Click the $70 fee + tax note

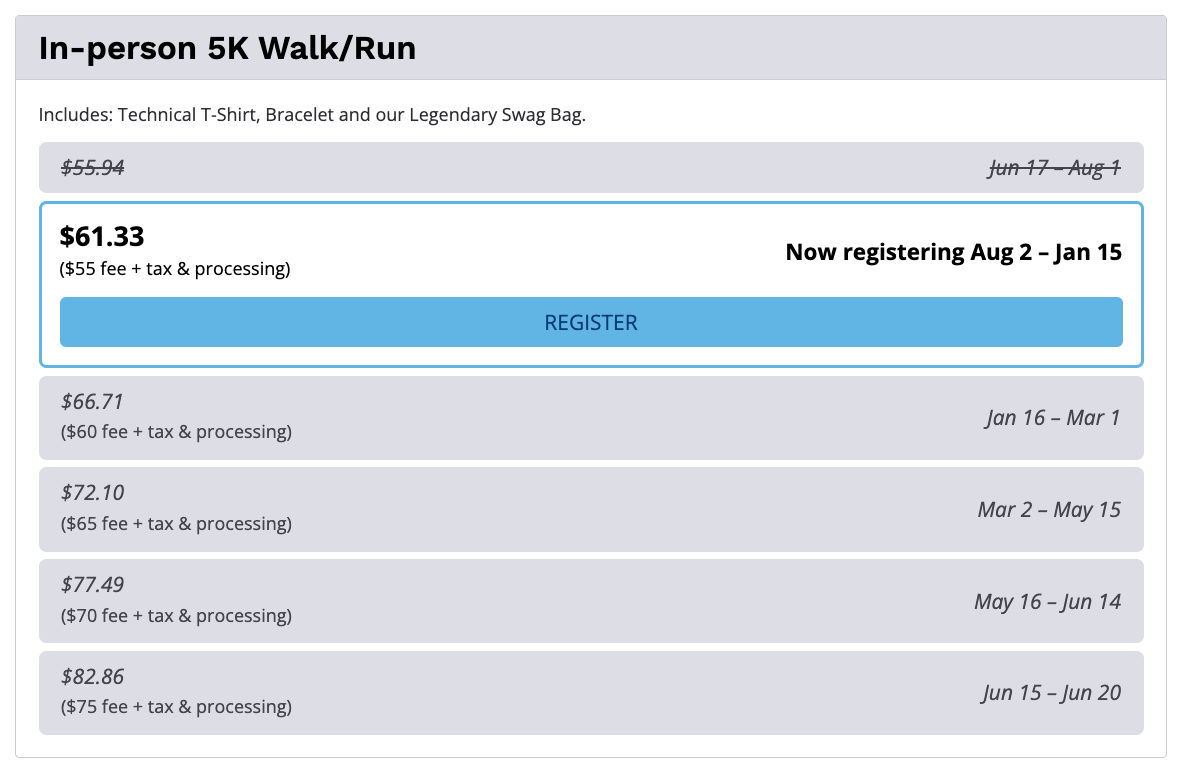click(176, 616)
